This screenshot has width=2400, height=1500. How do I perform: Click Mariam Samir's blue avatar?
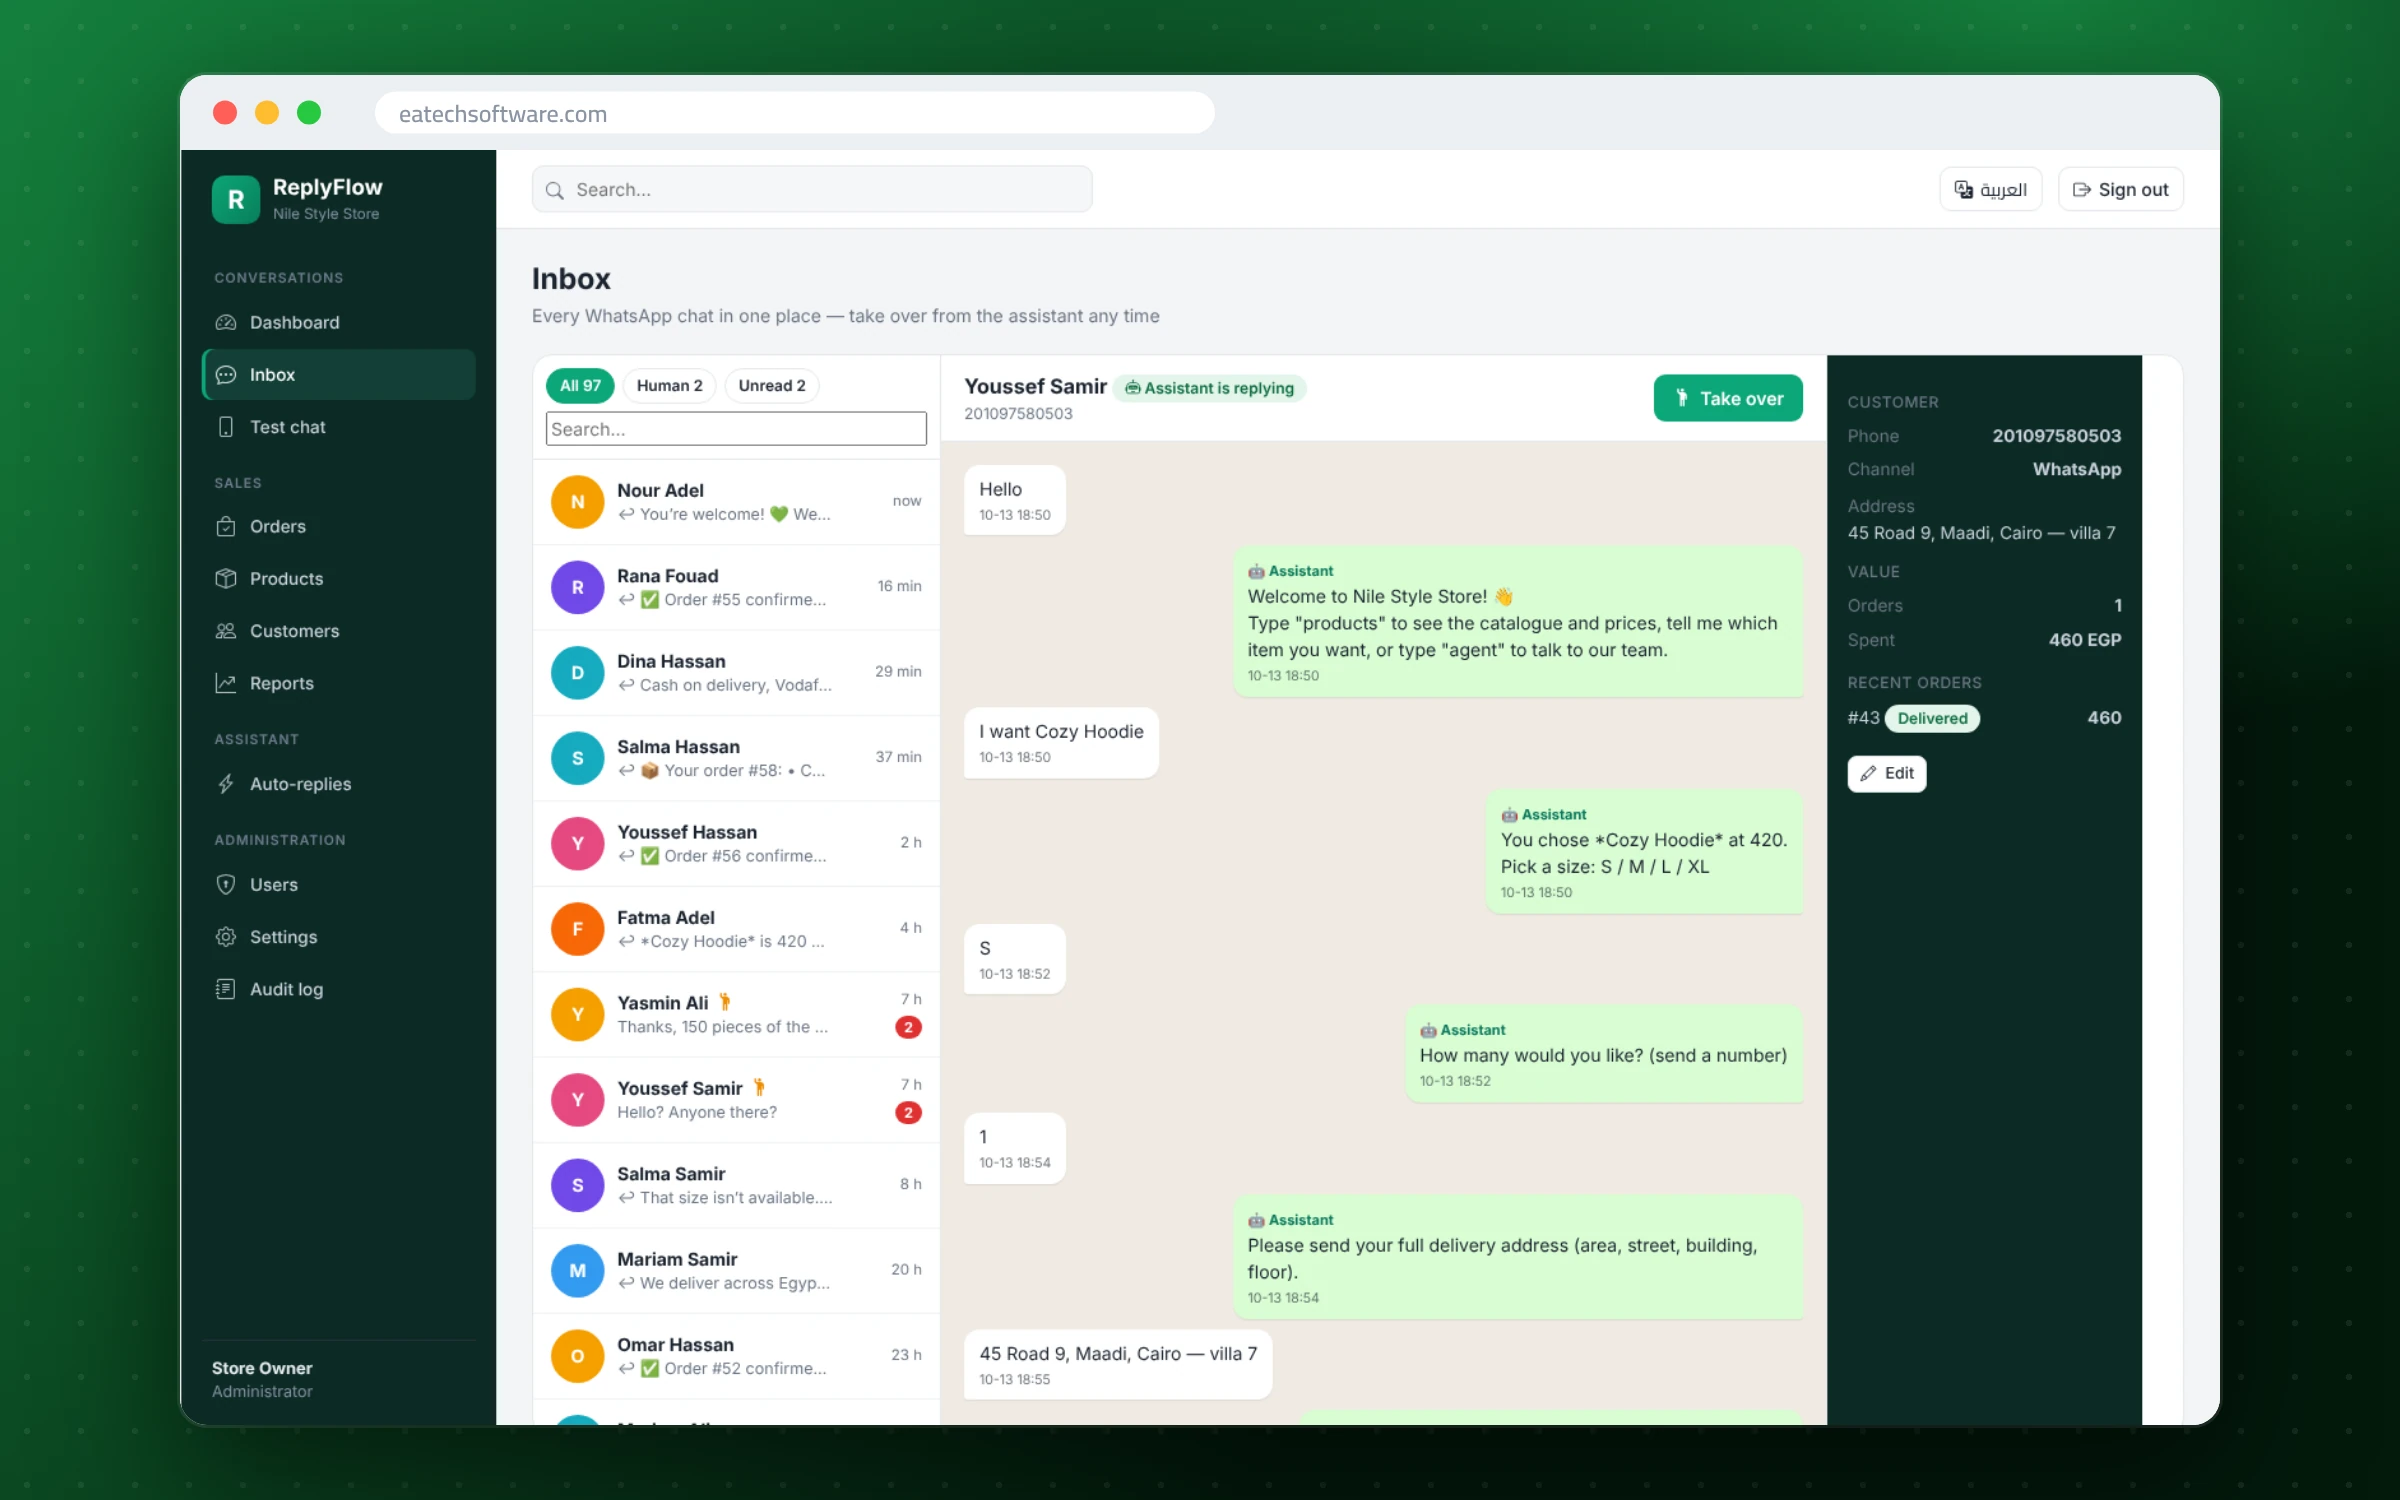coord(577,1271)
